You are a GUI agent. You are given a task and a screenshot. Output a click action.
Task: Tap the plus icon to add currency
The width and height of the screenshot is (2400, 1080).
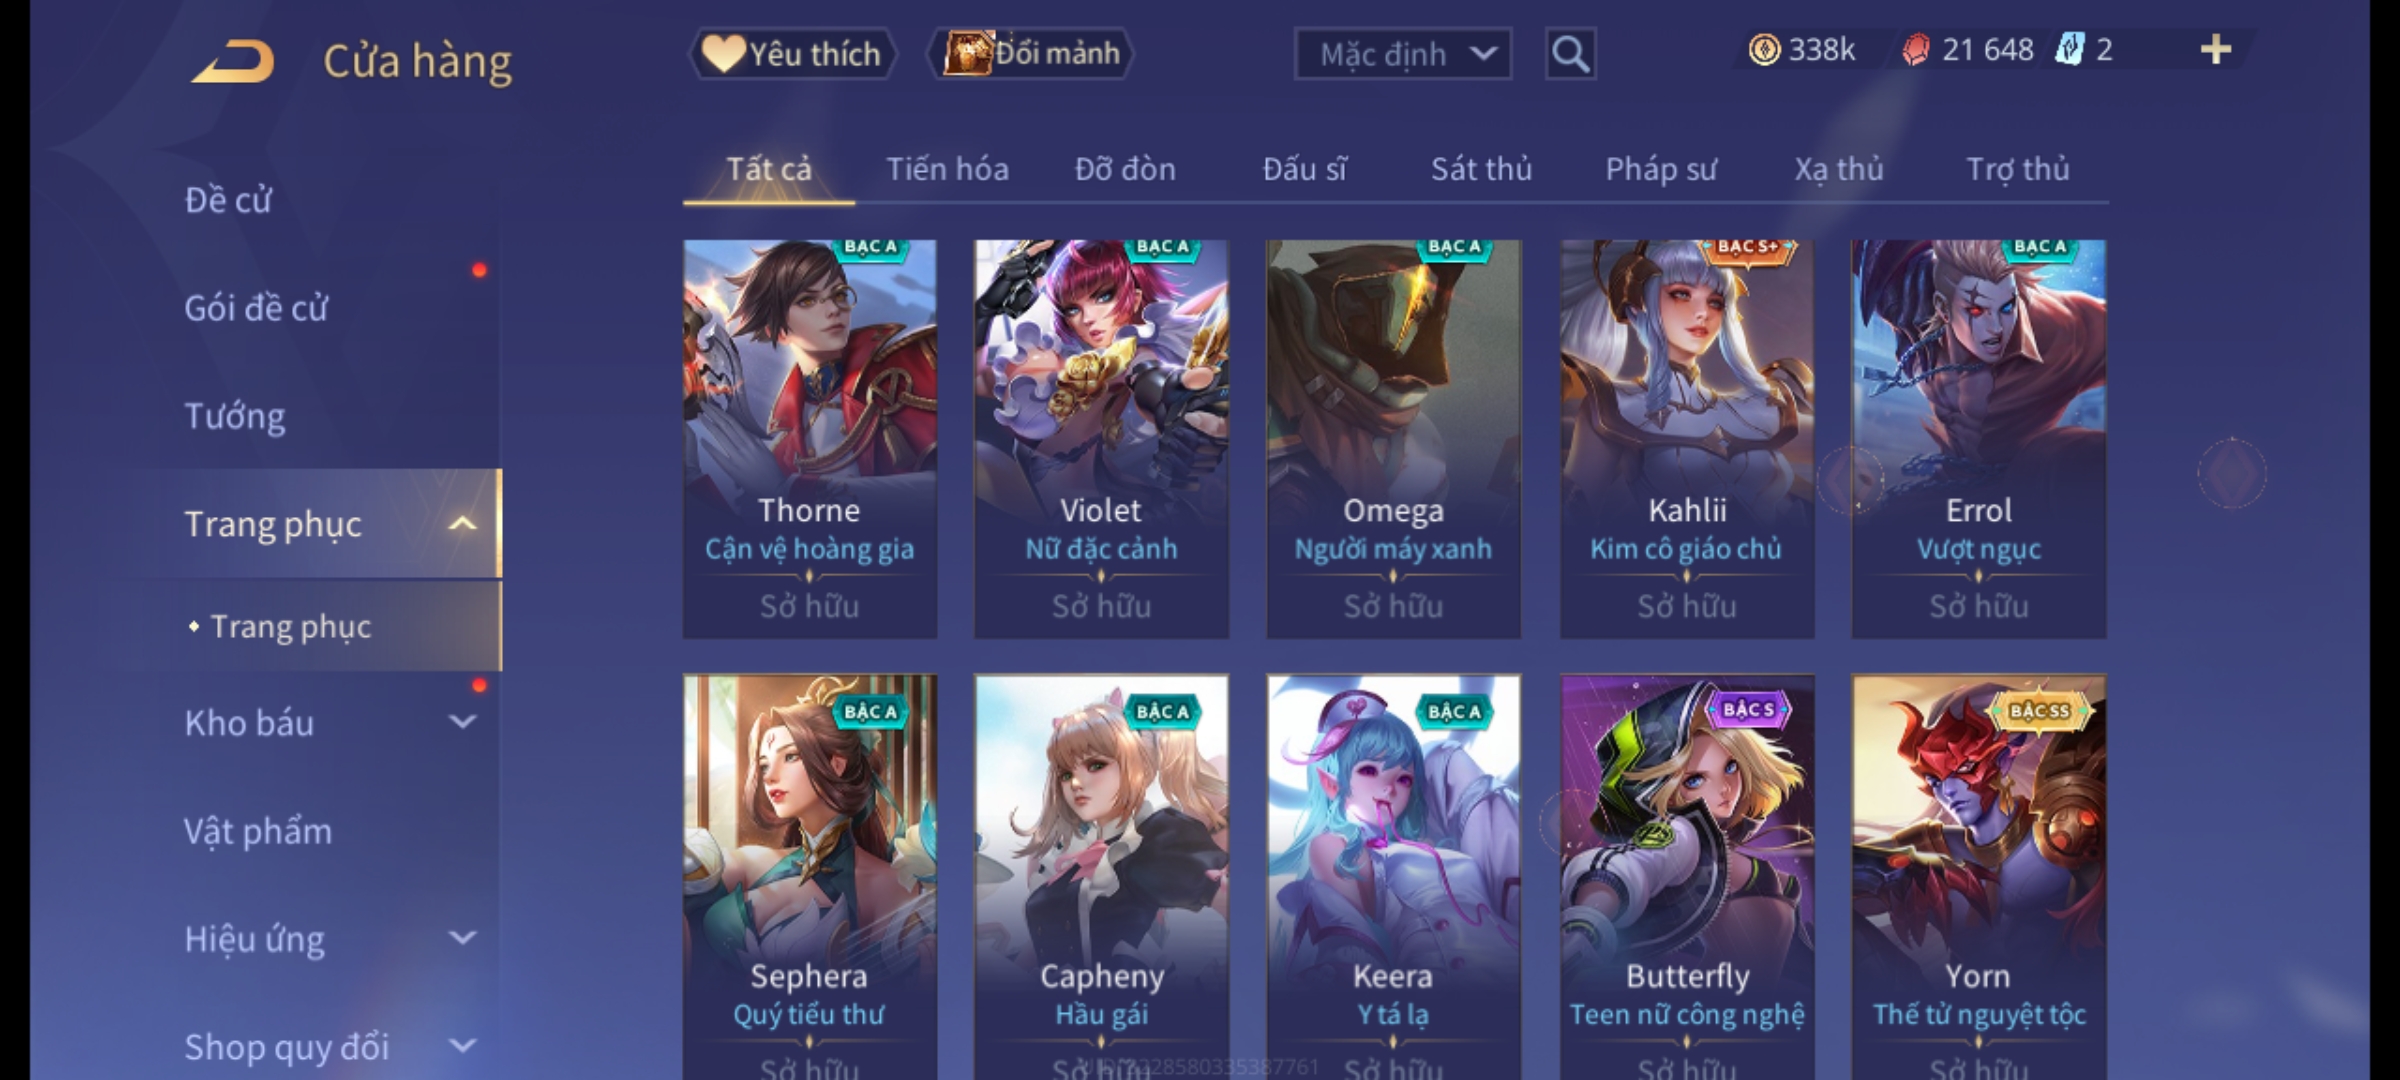[2216, 49]
